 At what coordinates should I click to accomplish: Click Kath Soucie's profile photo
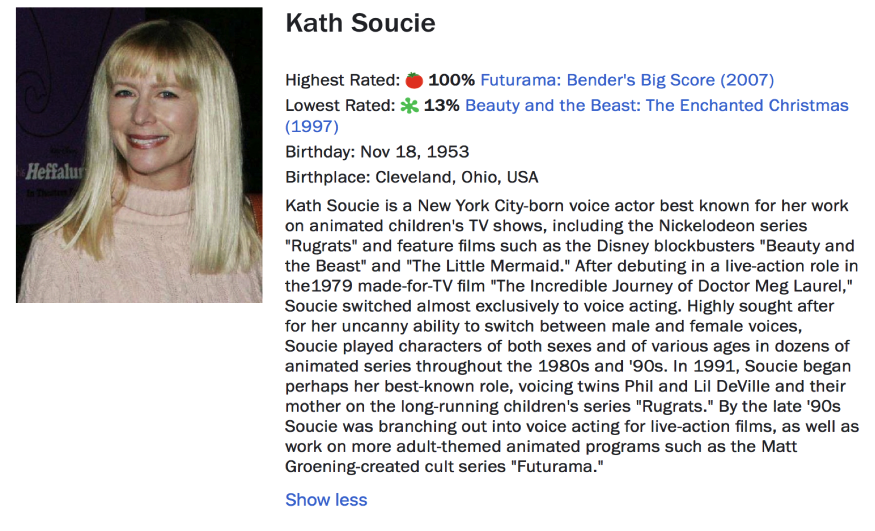point(139,155)
